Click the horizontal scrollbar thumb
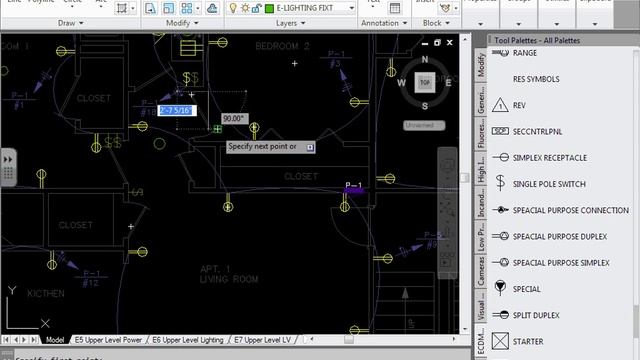The height and width of the screenshot is (360, 640). point(349,339)
